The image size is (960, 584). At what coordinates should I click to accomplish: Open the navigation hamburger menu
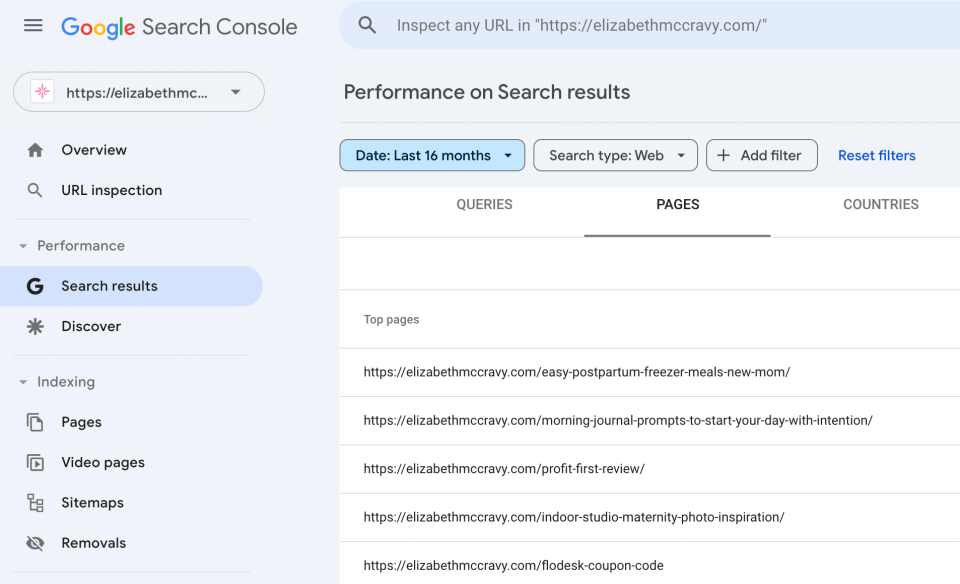tap(33, 25)
